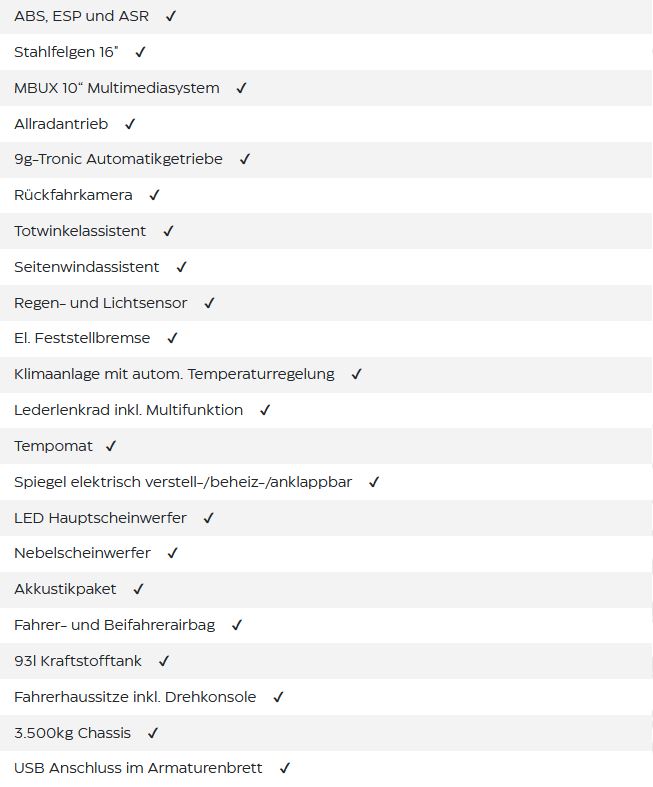
Task: Click the El. Feststellbremse checkmark
Action: click(x=172, y=338)
